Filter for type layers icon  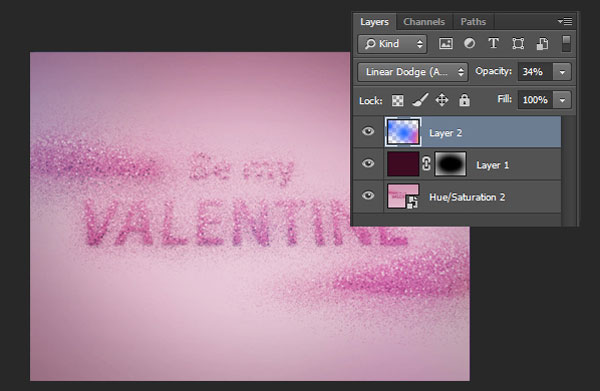(494, 44)
